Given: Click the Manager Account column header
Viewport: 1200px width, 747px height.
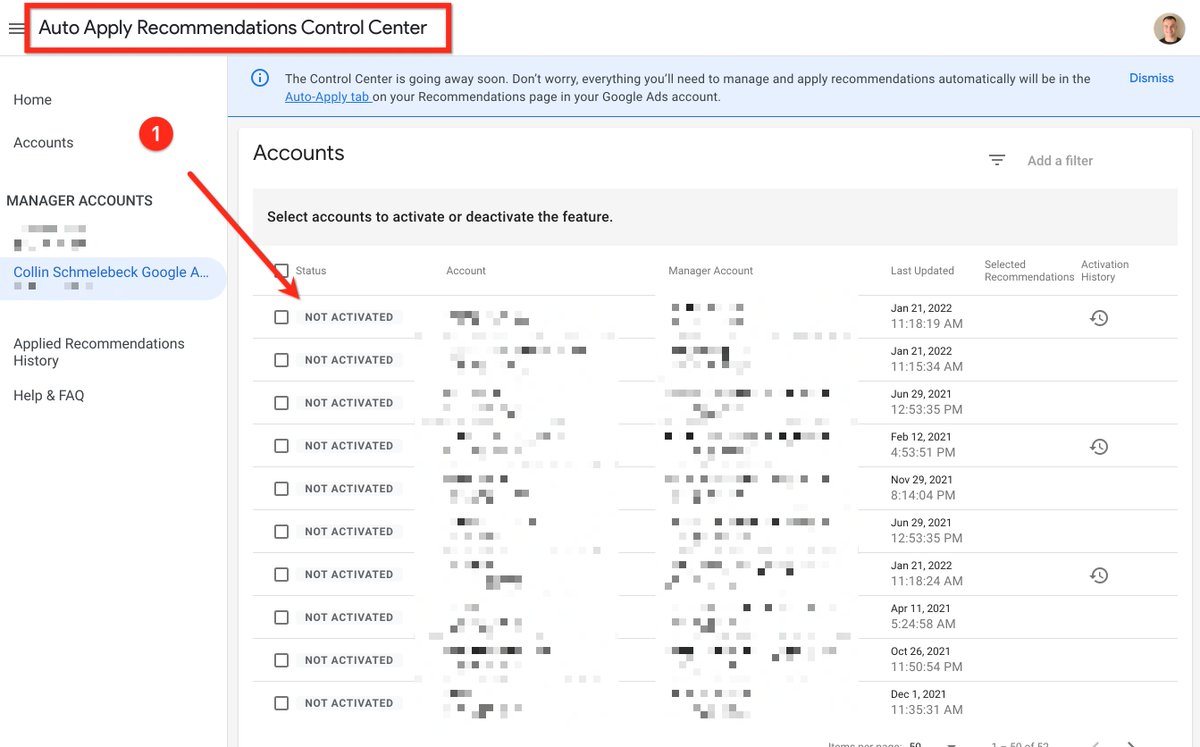Looking at the screenshot, I should pos(711,271).
